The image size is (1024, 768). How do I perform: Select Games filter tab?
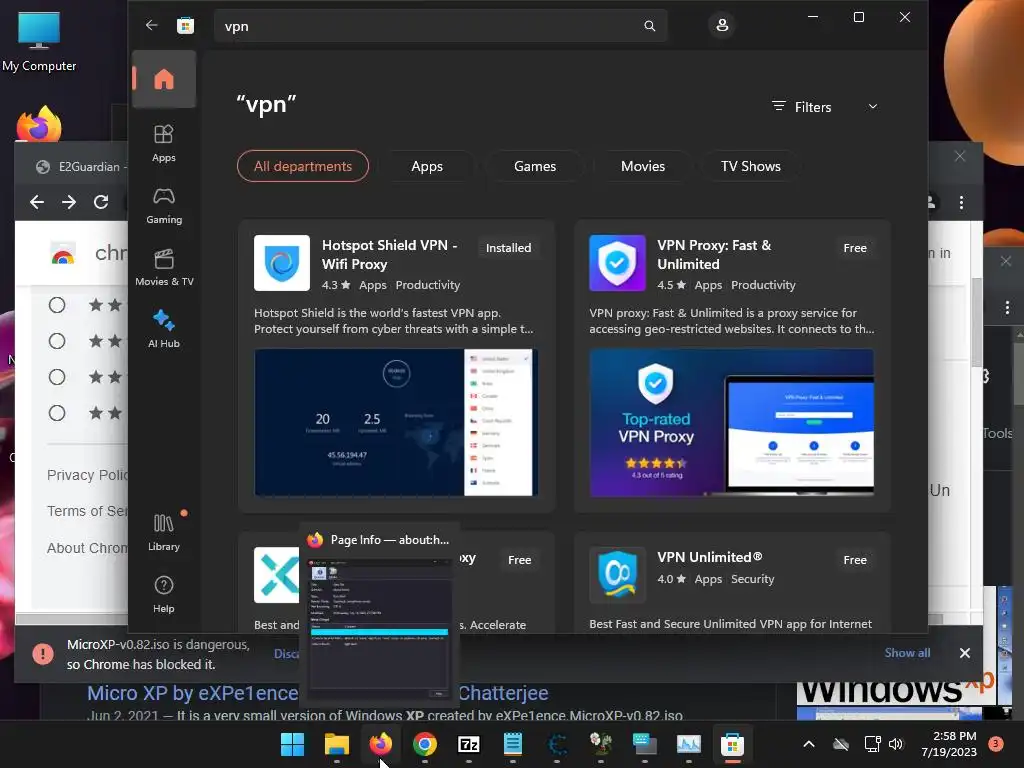tap(535, 166)
